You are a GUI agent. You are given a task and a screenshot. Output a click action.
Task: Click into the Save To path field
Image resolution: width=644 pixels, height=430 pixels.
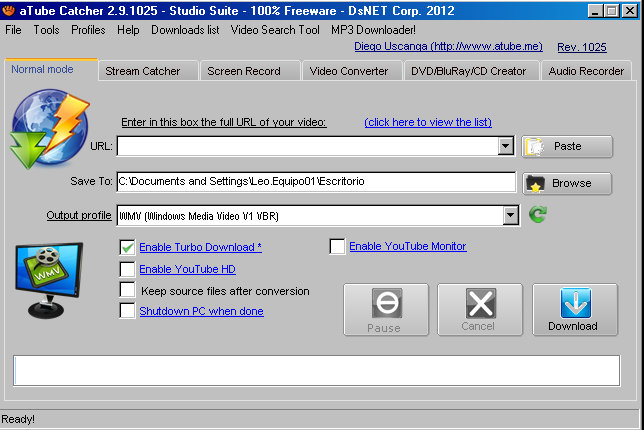(x=315, y=182)
